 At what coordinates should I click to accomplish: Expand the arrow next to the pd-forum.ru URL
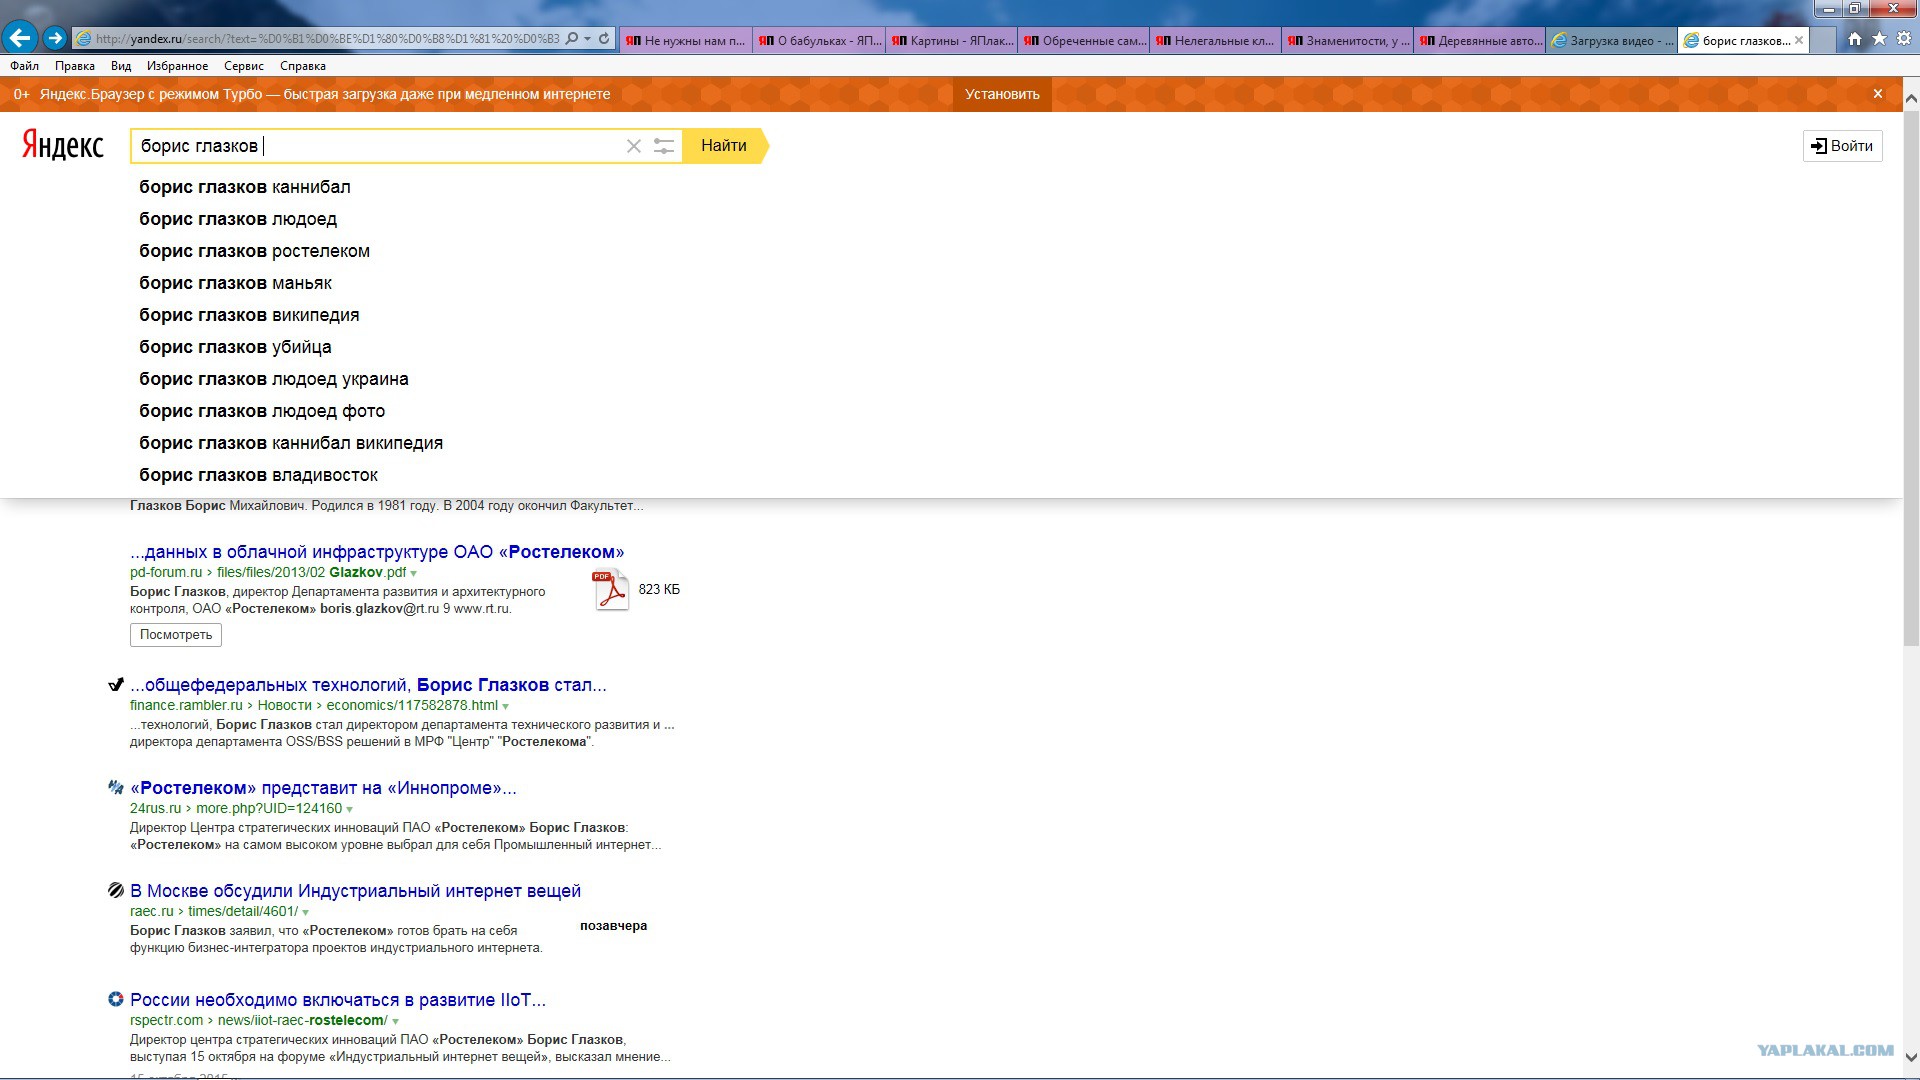coord(414,574)
